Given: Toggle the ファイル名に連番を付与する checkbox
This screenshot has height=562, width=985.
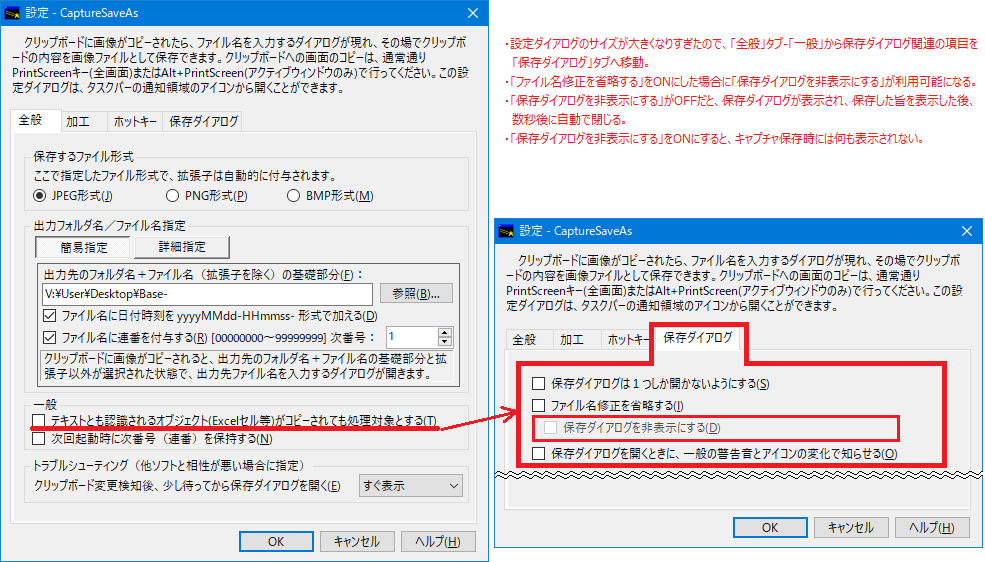Looking at the screenshot, I should pos(50,338).
